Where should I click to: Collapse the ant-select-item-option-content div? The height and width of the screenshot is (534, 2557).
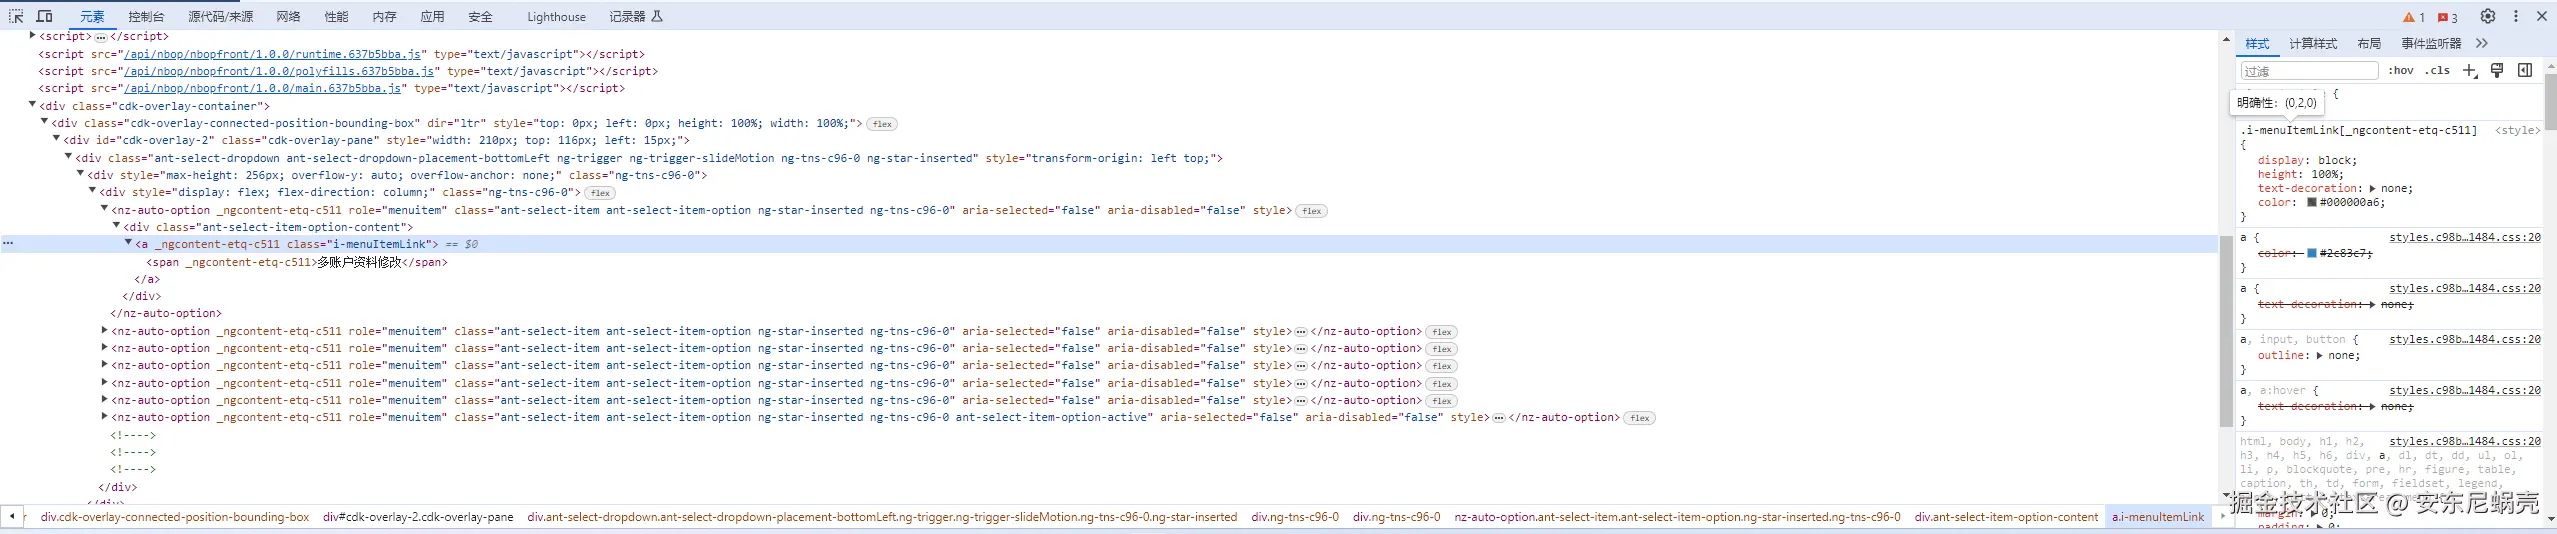pyautogui.click(x=116, y=226)
